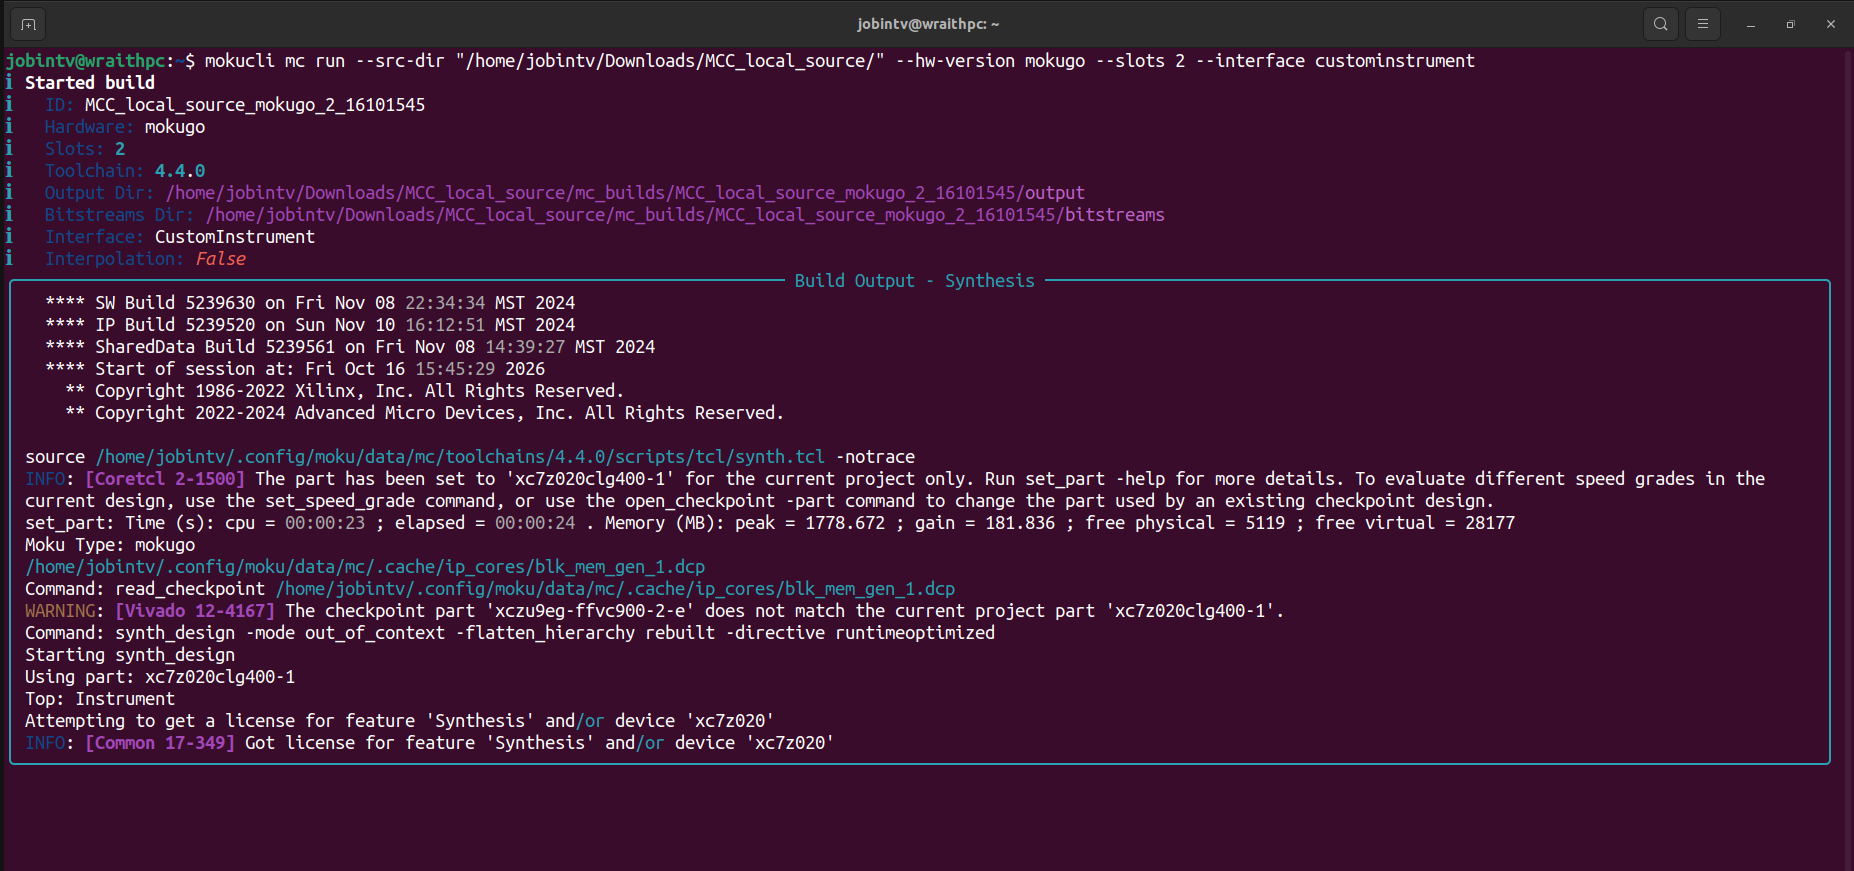The width and height of the screenshot is (1854, 871).
Task: Click the 'SharedData Build 5239561' line
Action: pyautogui.click(x=350, y=347)
